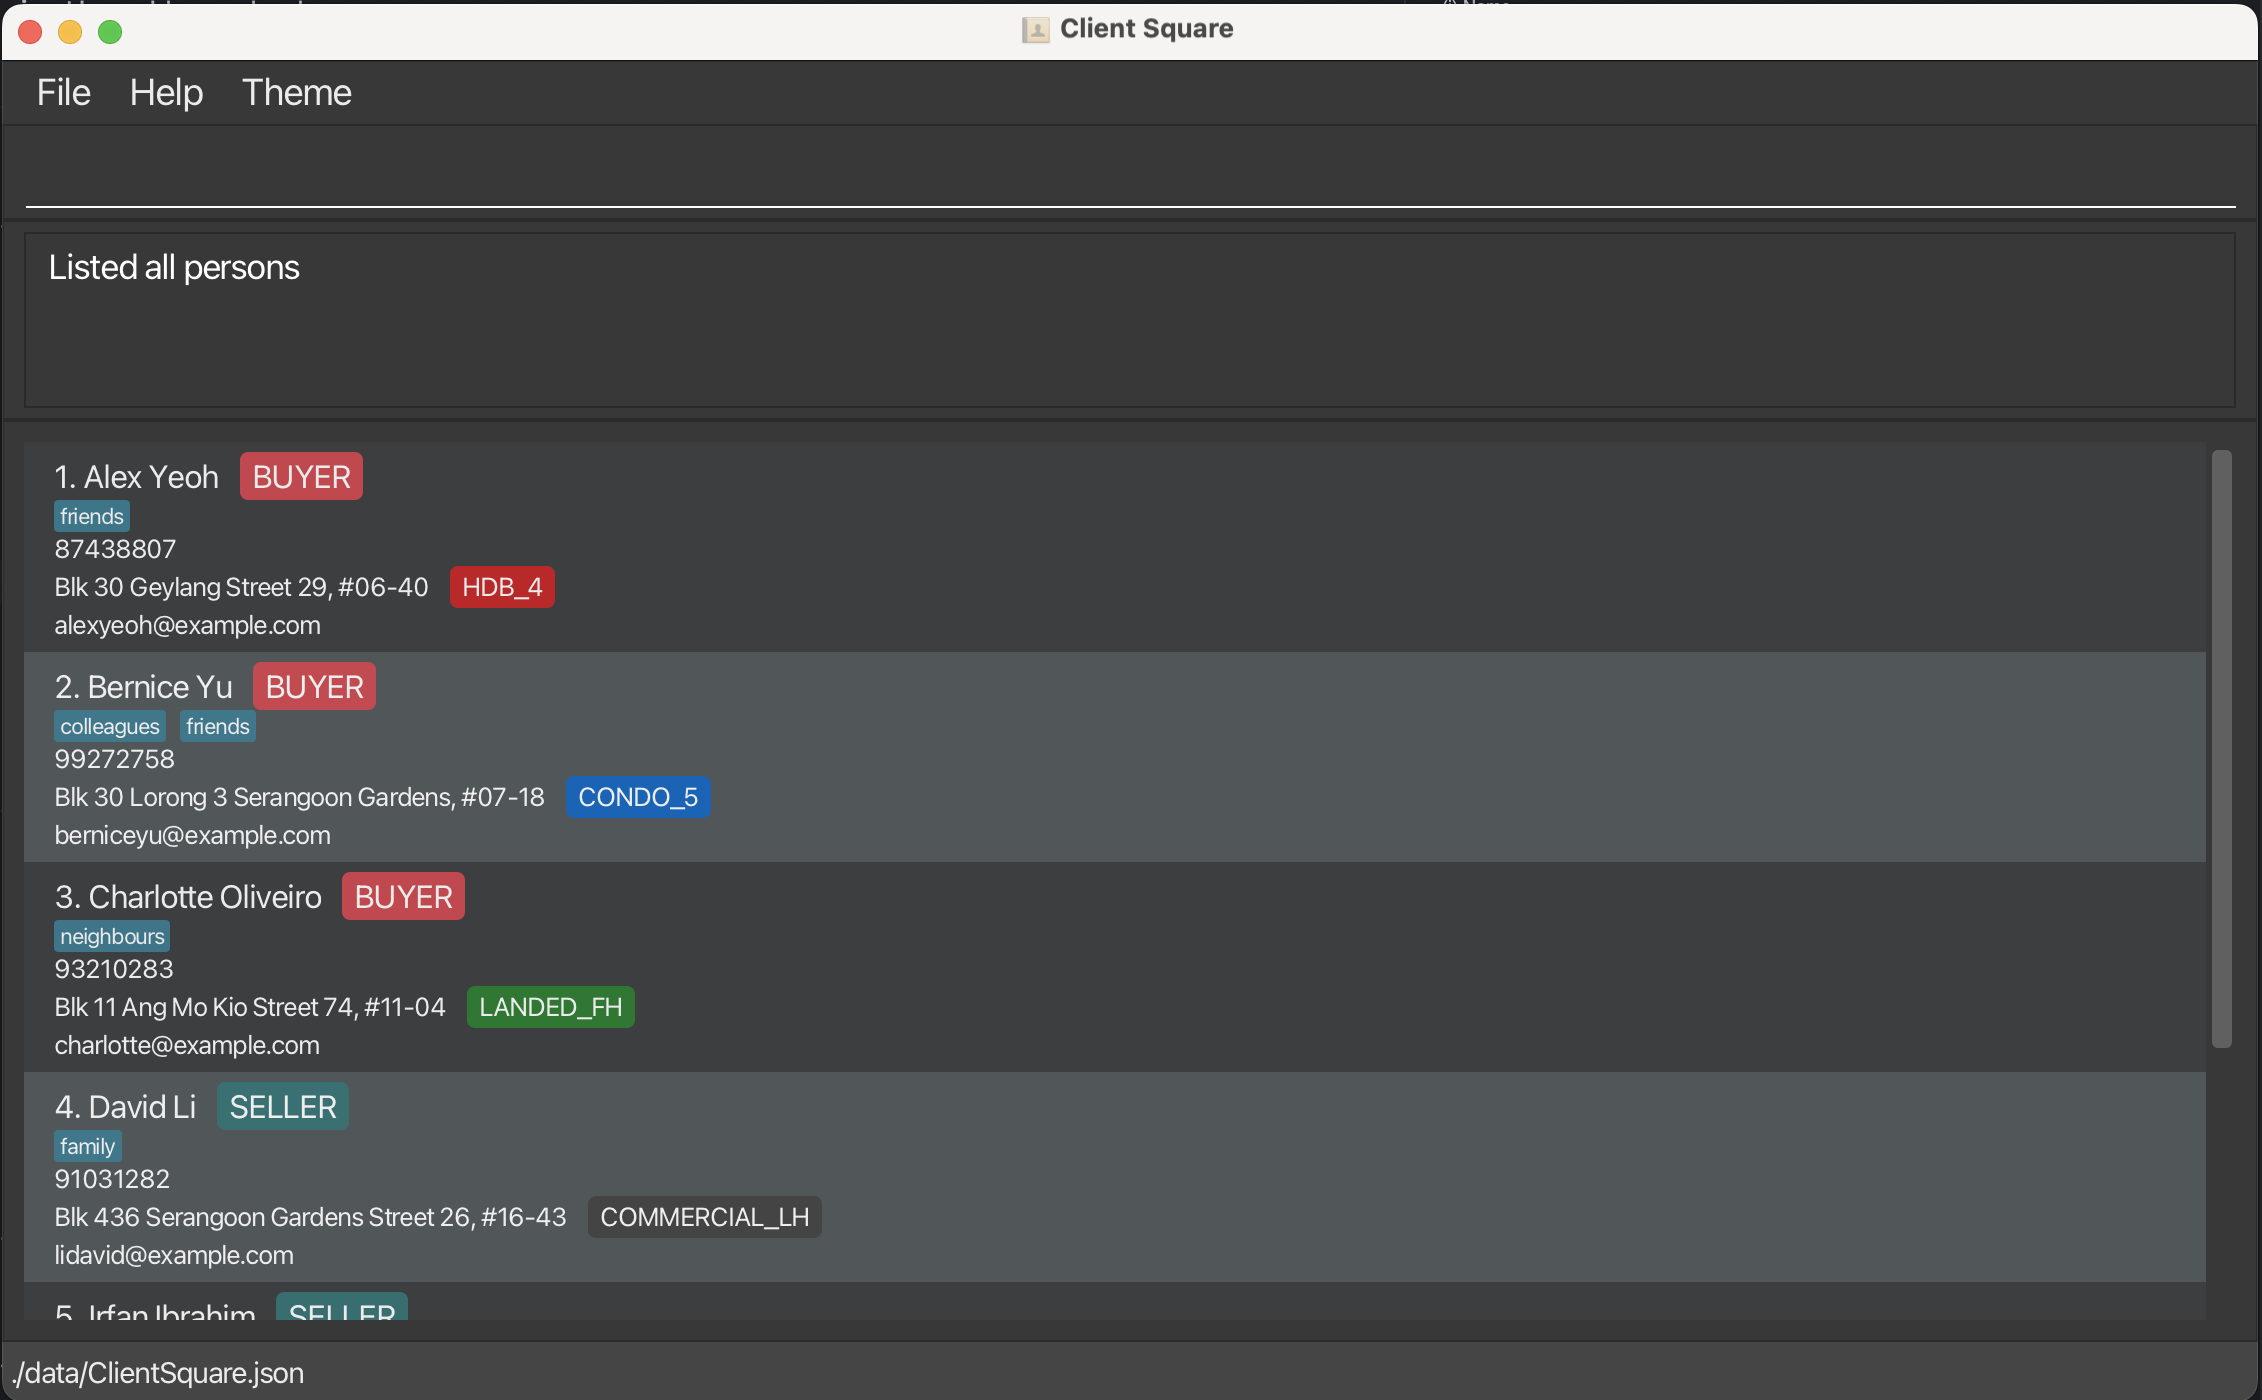The image size is (2262, 1400).
Task: Click the client list scrollbar thumb
Action: pyautogui.click(x=2221, y=748)
